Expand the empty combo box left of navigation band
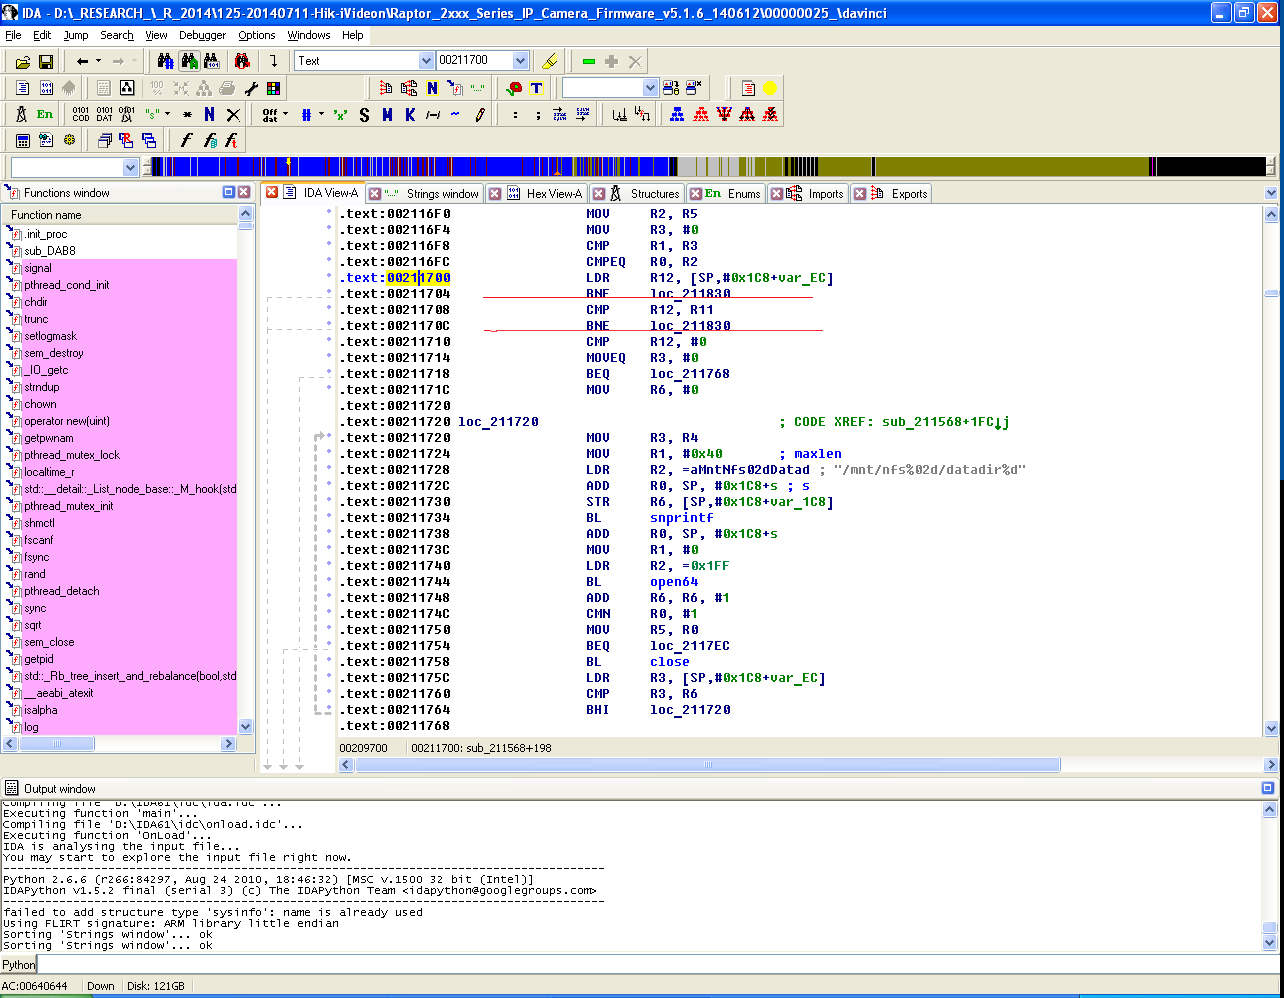Image resolution: width=1284 pixels, height=998 pixels. (130, 167)
